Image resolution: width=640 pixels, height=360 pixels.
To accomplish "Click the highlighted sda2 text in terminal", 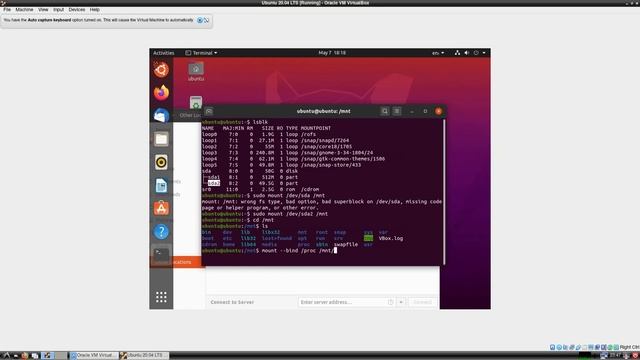I will pyautogui.click(x=214, y=183).
